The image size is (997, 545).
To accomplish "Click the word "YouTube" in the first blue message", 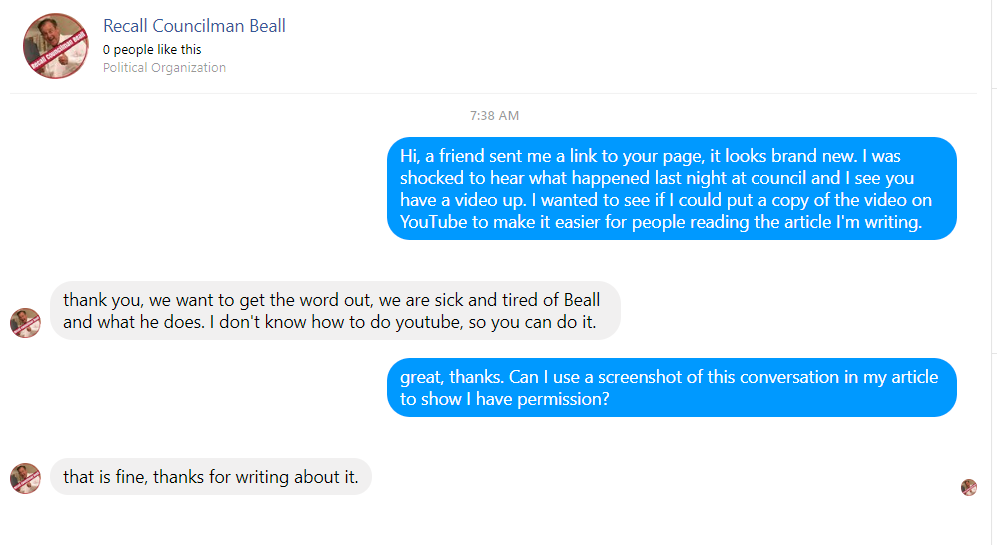I will point(432,222).
